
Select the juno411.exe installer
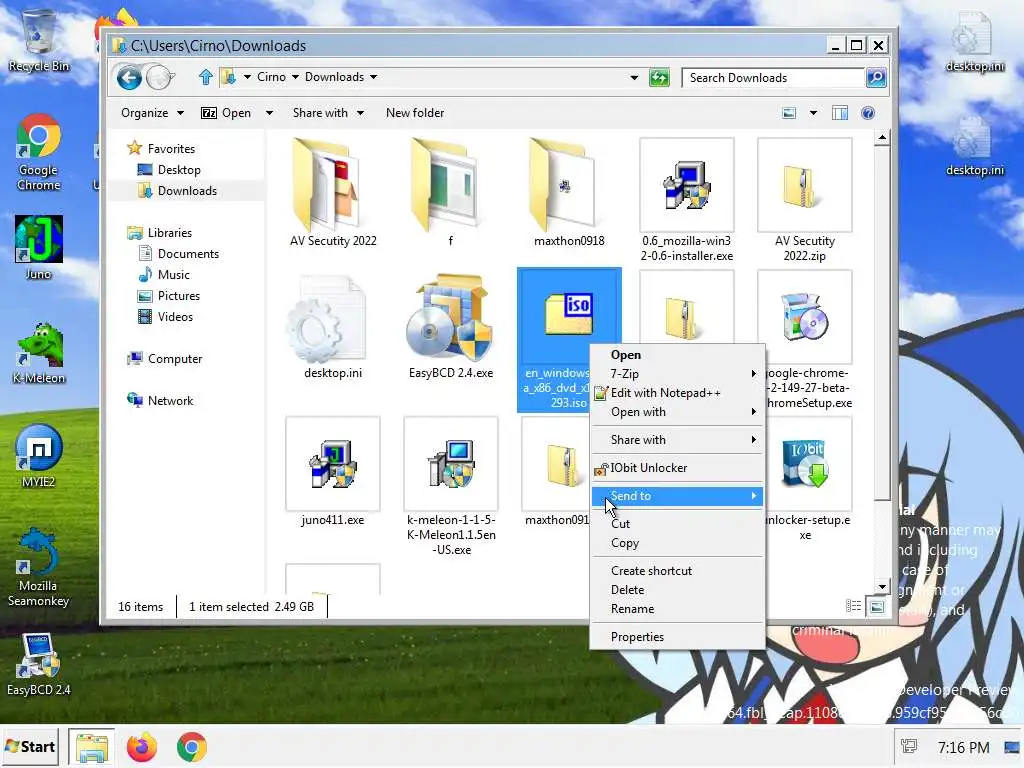click(333, 472)
